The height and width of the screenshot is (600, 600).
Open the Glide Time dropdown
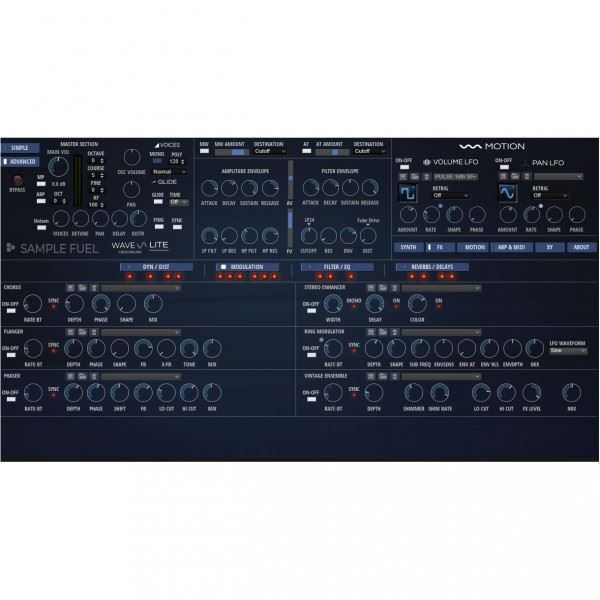(179, 202)
